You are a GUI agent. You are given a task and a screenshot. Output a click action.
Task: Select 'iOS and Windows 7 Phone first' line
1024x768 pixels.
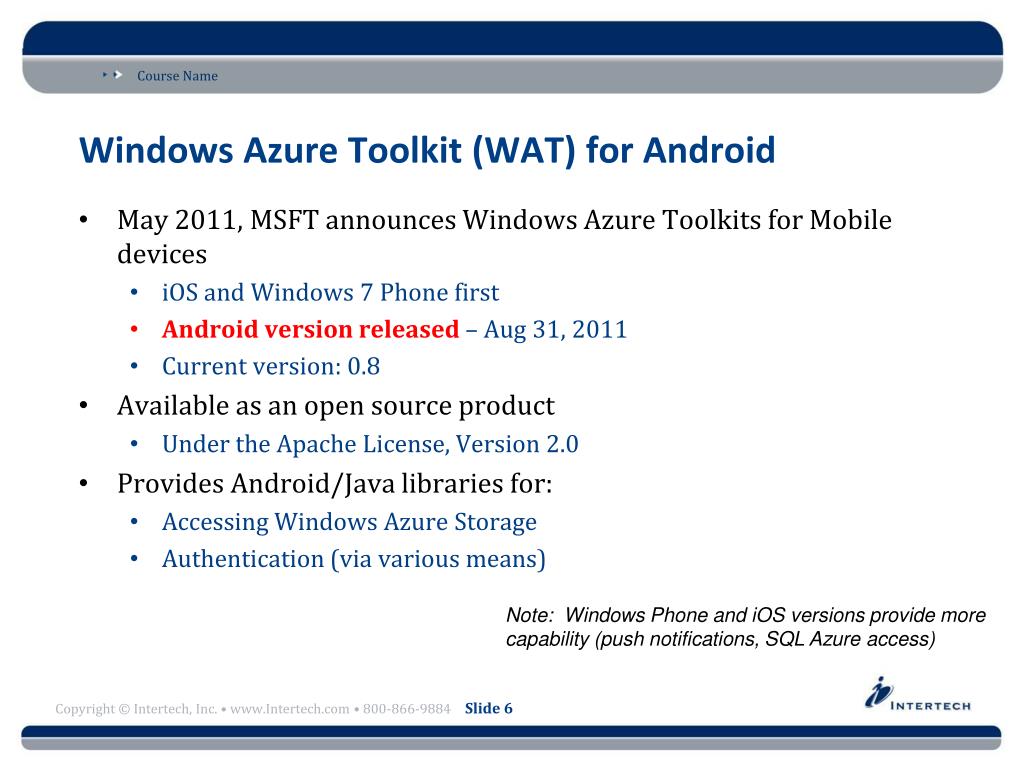pyautogui.click(x=330, y=293)
